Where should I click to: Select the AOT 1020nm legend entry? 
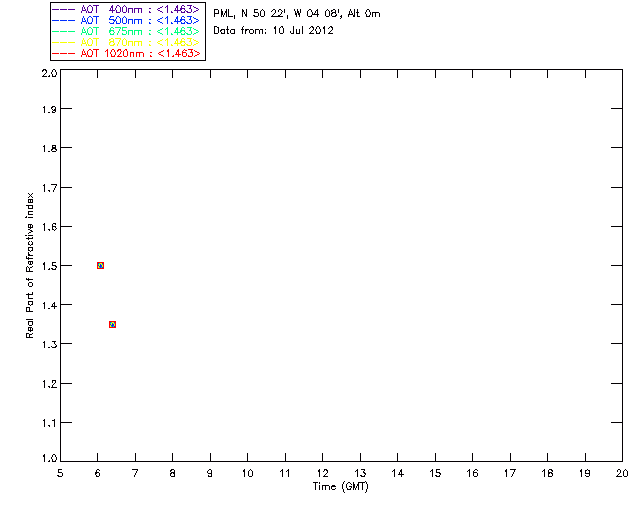point(126,53)
